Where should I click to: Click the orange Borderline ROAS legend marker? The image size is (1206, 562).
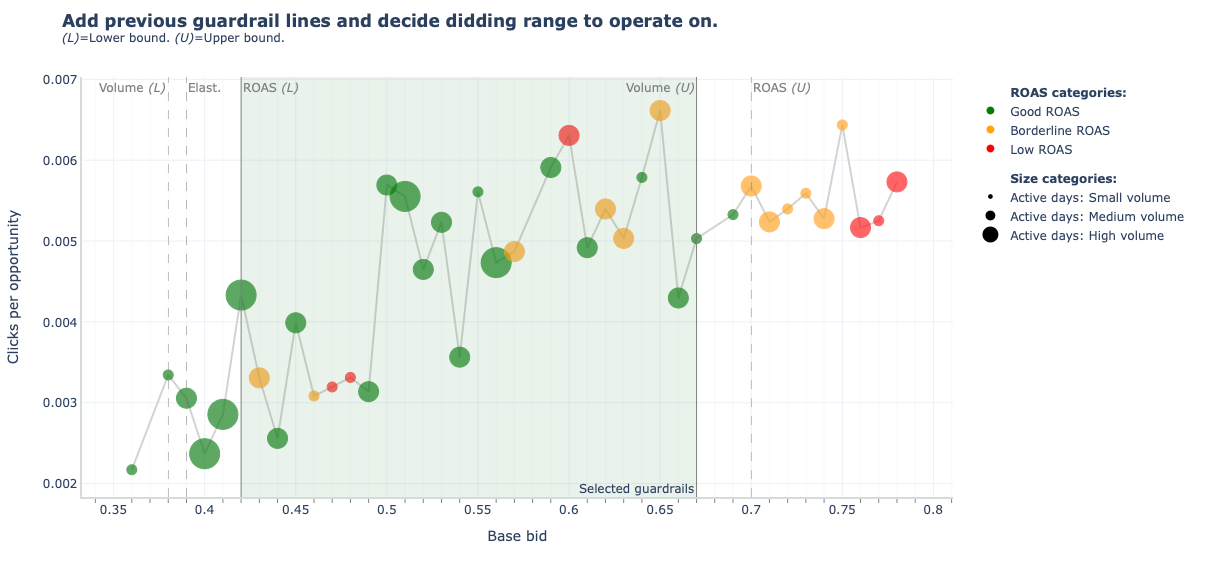point(990,131)
